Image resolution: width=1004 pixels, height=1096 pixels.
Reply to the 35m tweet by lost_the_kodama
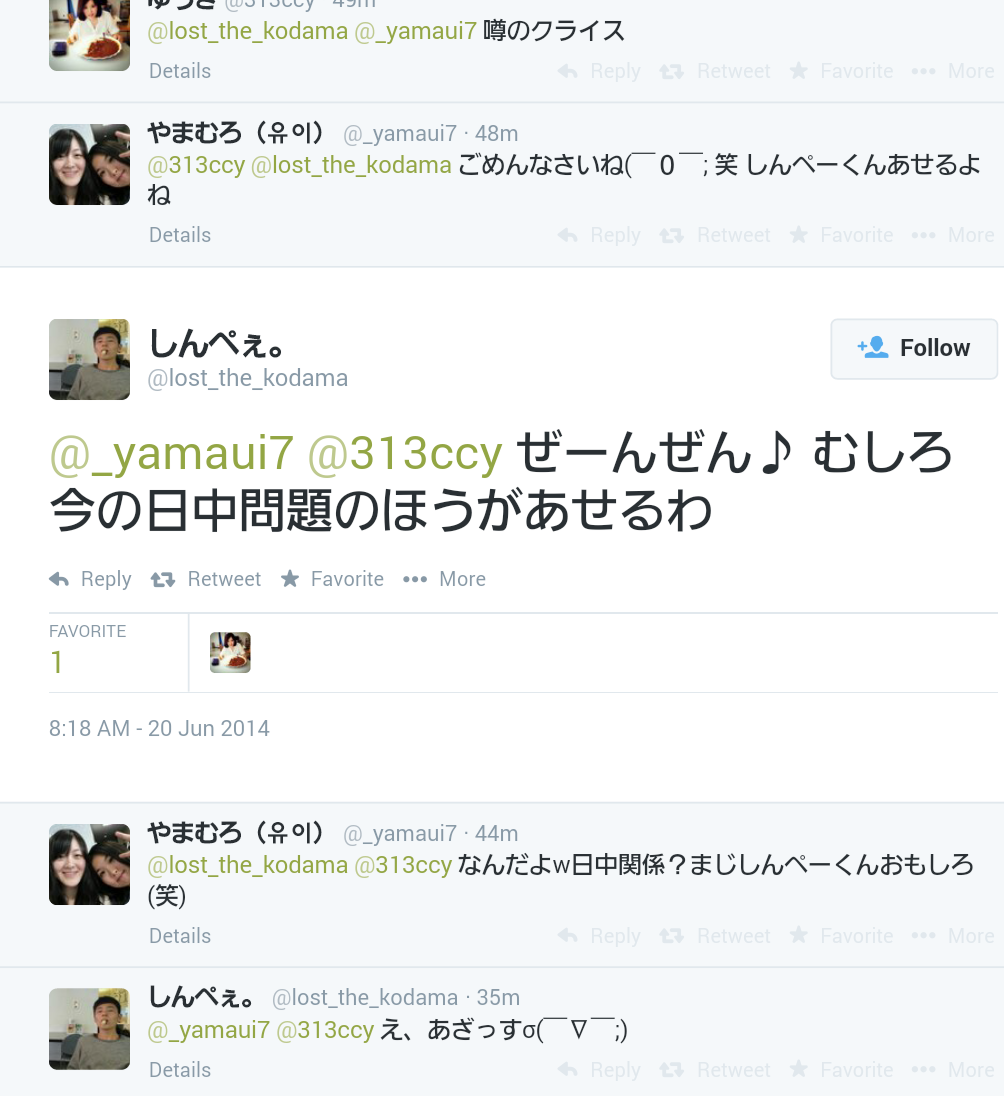(599, 1070)
